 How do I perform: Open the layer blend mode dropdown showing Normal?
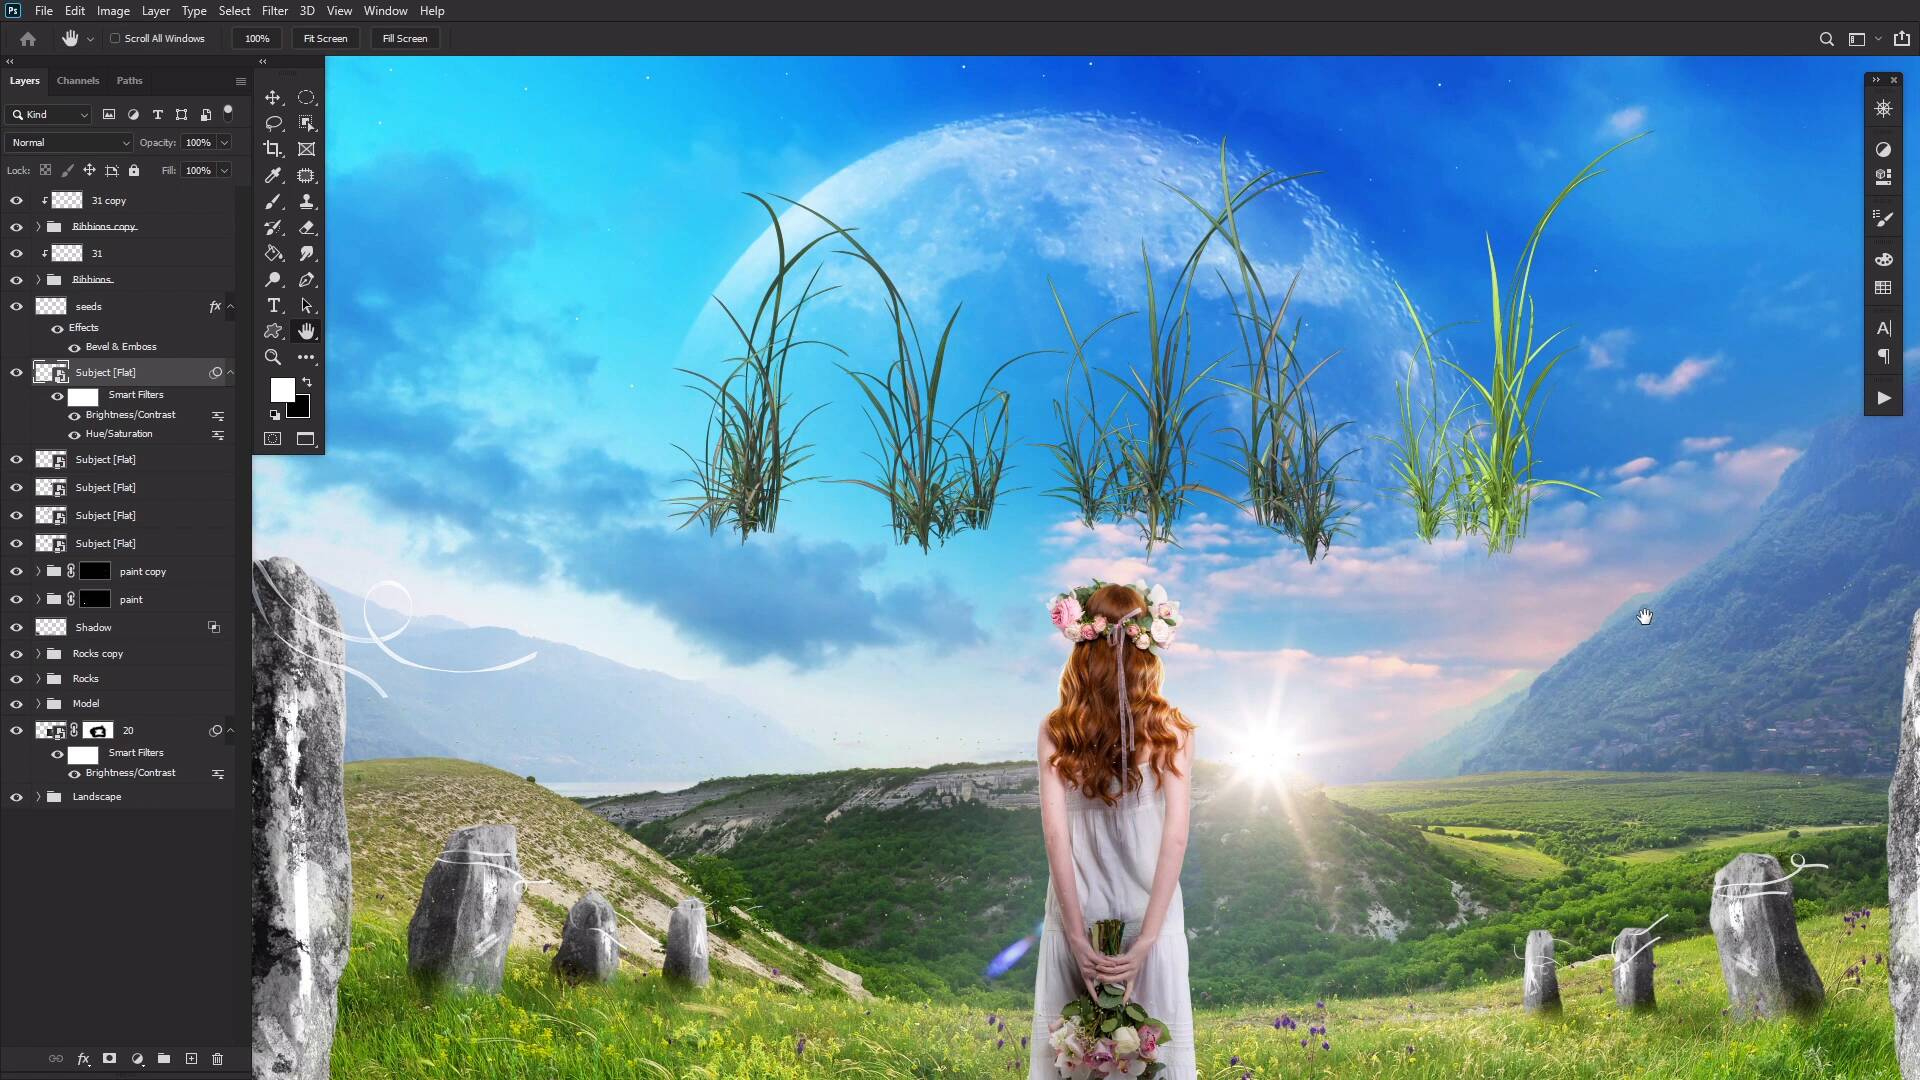pos(67,143)
